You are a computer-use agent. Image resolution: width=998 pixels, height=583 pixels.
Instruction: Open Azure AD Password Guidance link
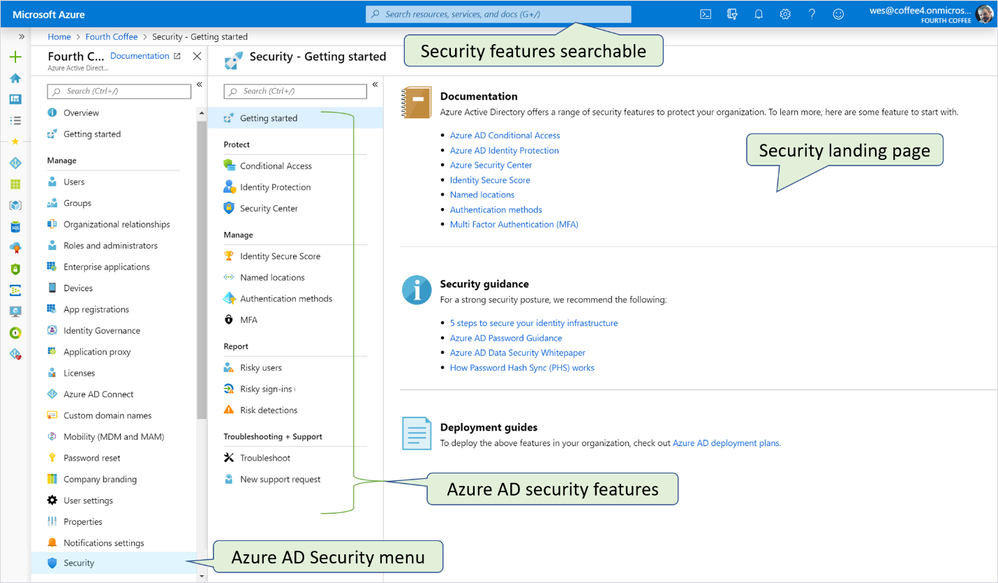point(506,338)
